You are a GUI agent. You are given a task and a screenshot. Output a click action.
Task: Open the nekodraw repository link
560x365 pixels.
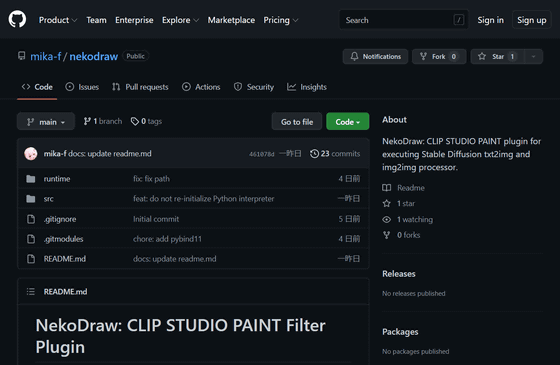94,56
